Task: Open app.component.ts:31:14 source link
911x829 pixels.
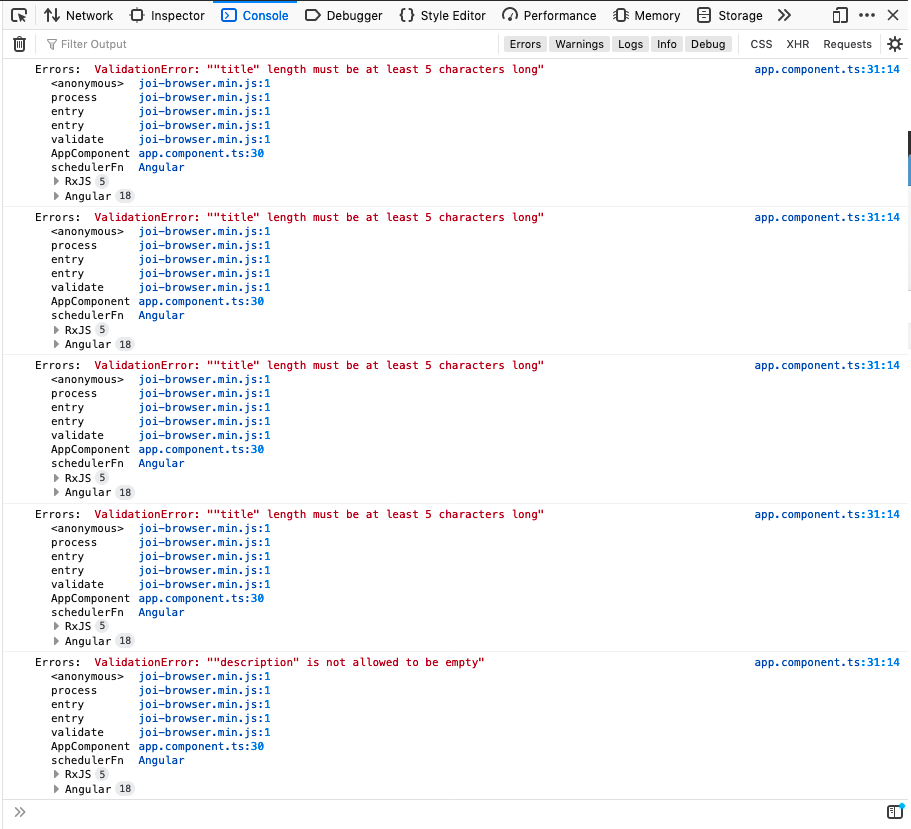Action: [827, 69]
